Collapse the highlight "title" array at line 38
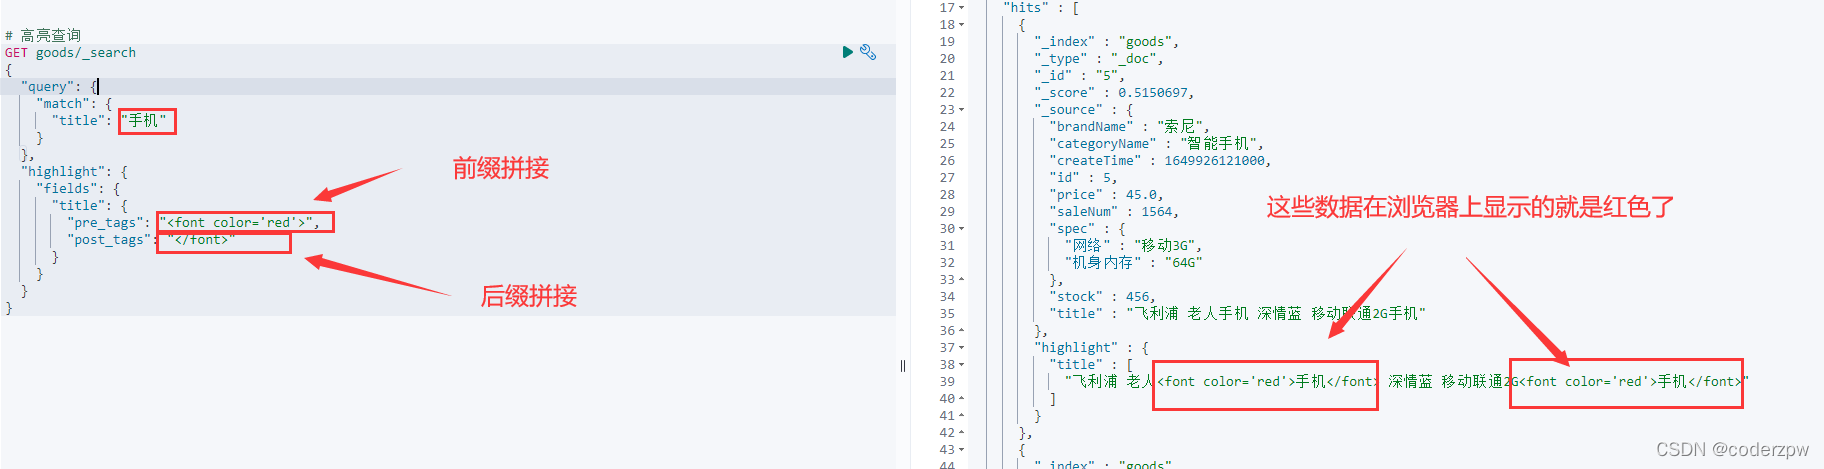 coord(962,365)
